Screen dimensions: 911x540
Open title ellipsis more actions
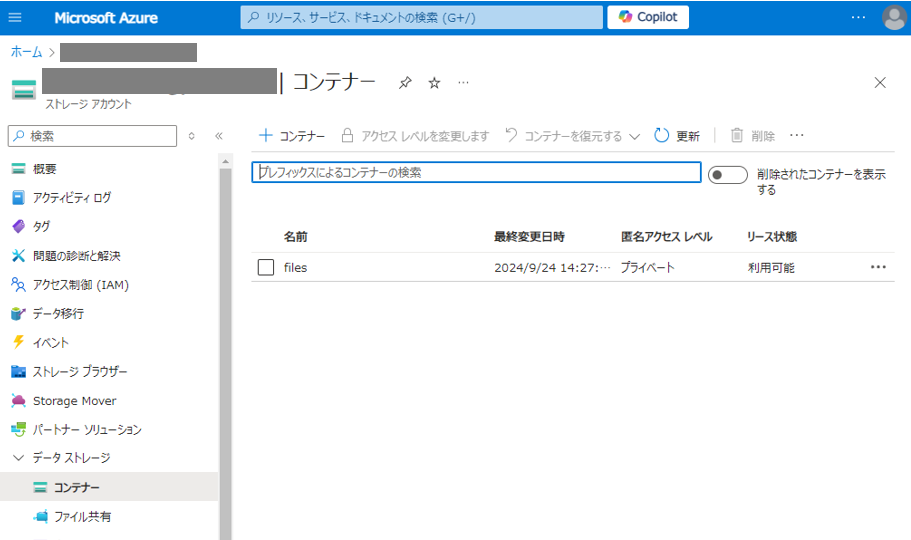[x=463, y=83]
